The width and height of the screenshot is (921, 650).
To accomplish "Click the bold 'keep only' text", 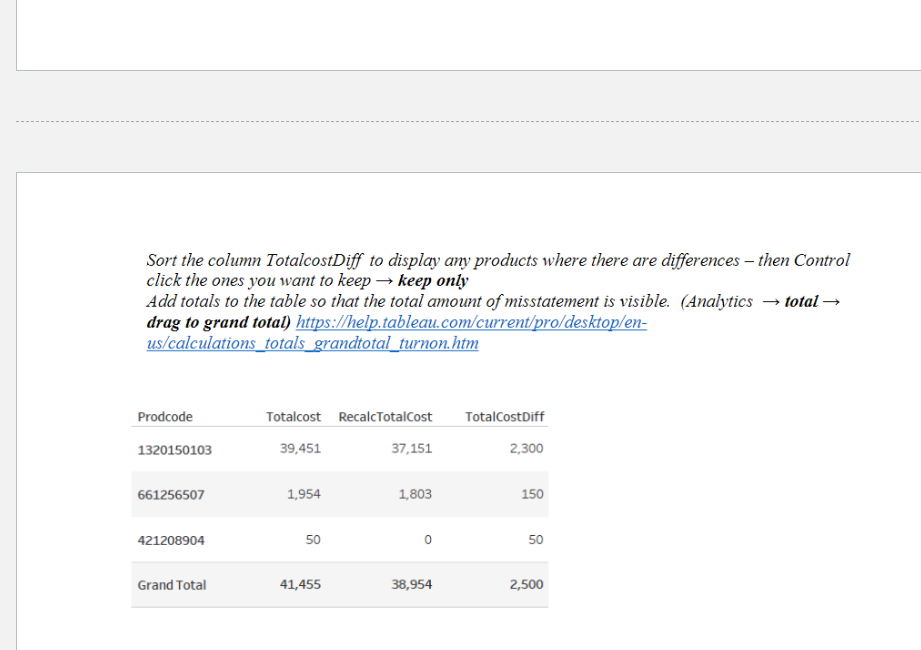I will [433, 281].
